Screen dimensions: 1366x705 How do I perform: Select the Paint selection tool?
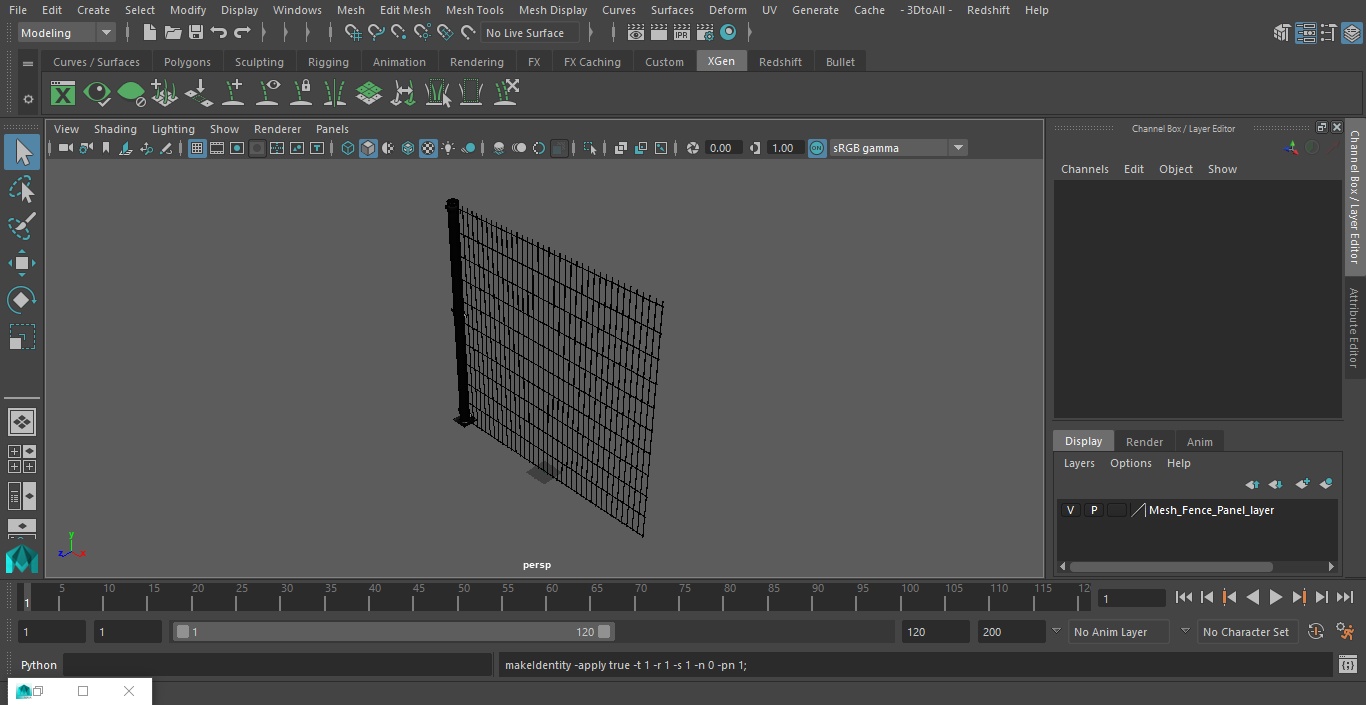coord(21,226)
